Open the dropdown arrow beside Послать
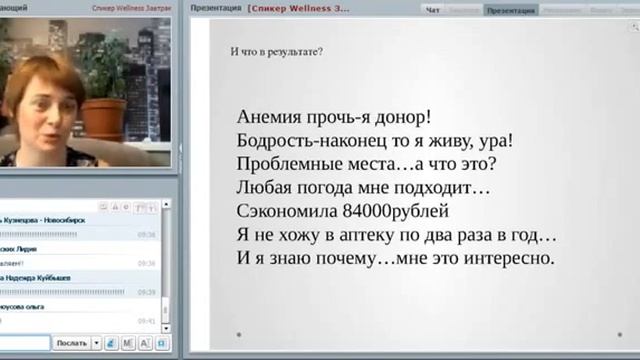640x360 pixels. 96,343
